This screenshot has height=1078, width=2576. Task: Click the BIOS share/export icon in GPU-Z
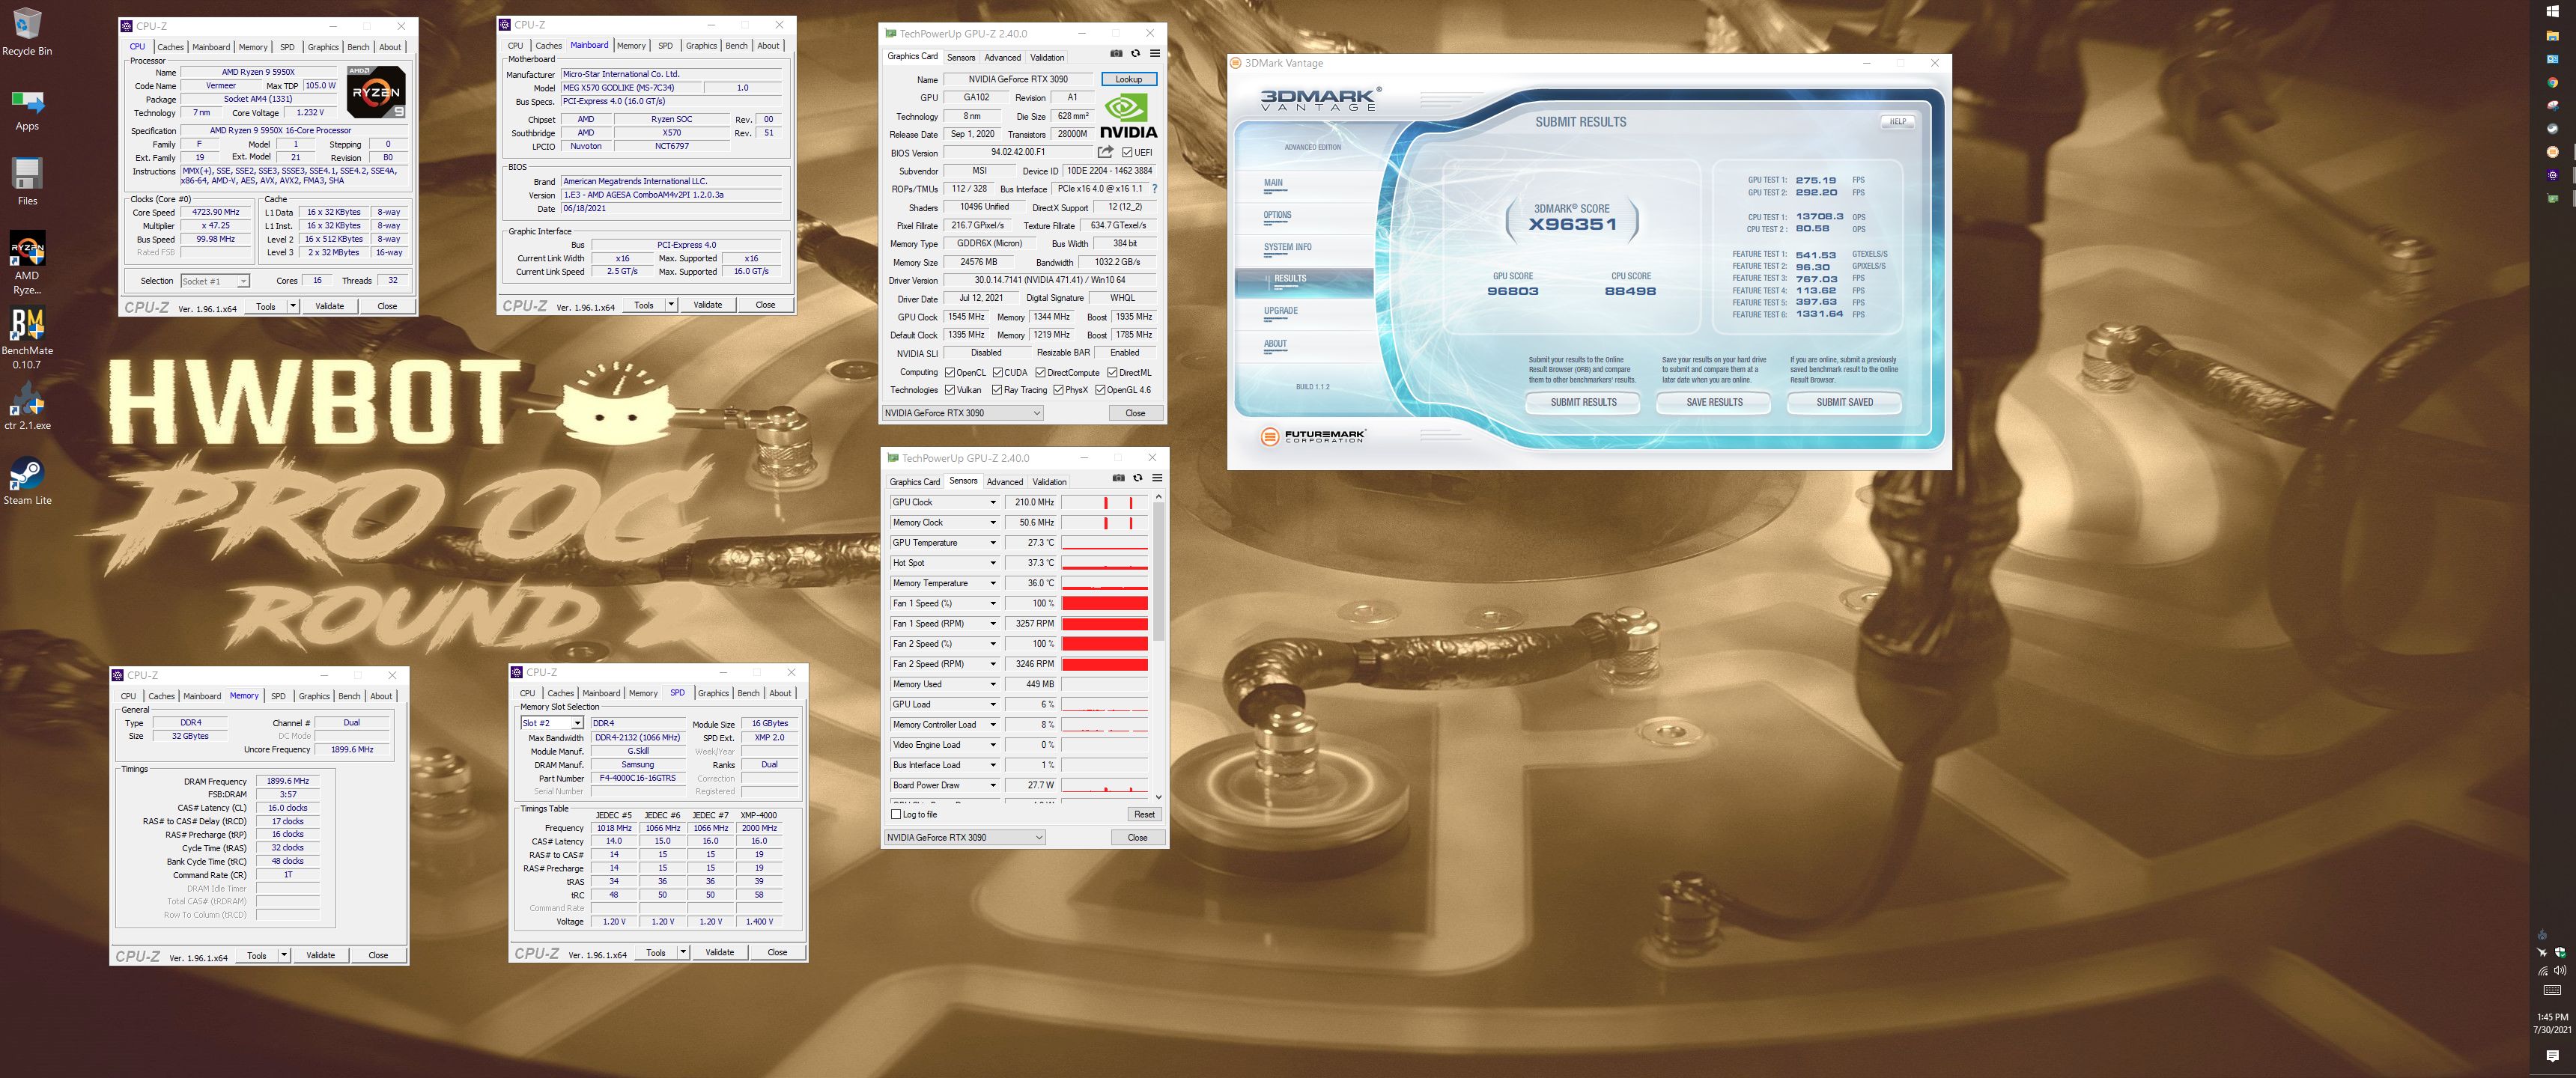[1105, 152]
